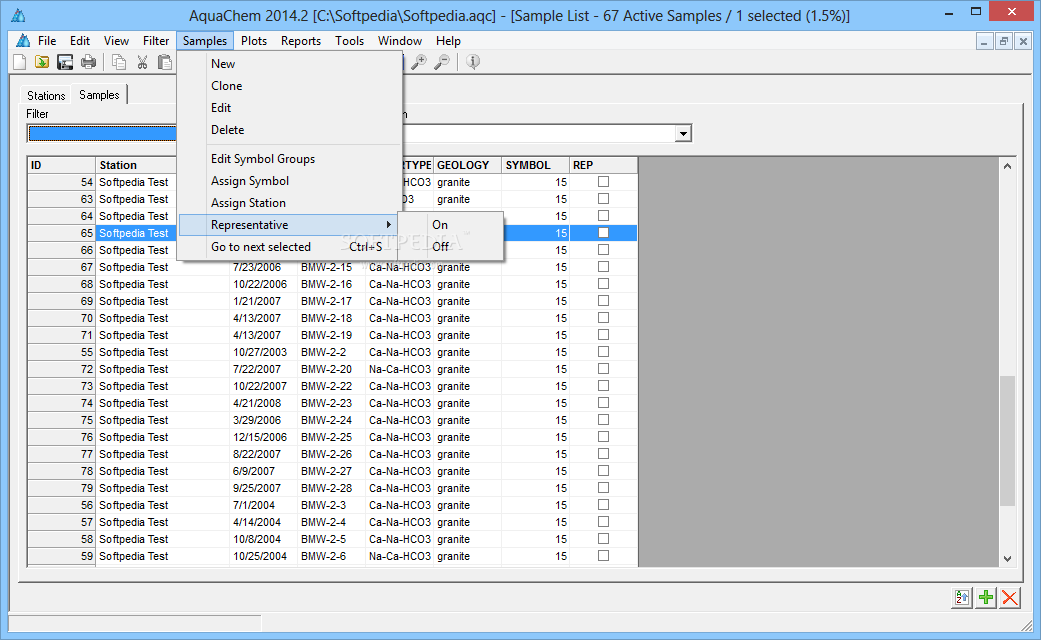1041x640 pixels.
Task: Tick REP checkbox for sample ID 63
Action: 603,199
